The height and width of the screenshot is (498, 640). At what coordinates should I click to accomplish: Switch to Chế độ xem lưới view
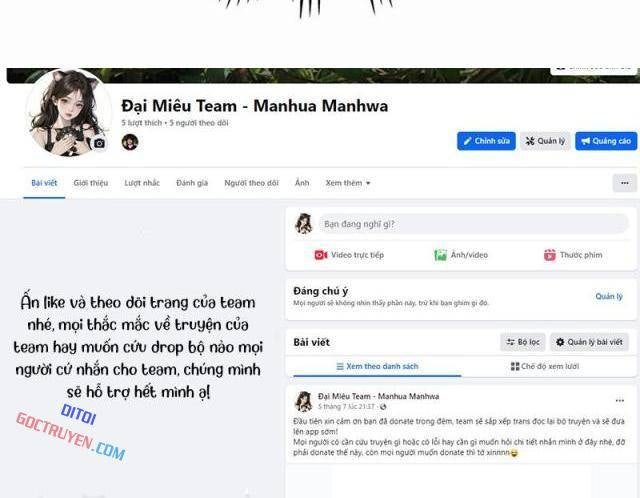(544, 366)
